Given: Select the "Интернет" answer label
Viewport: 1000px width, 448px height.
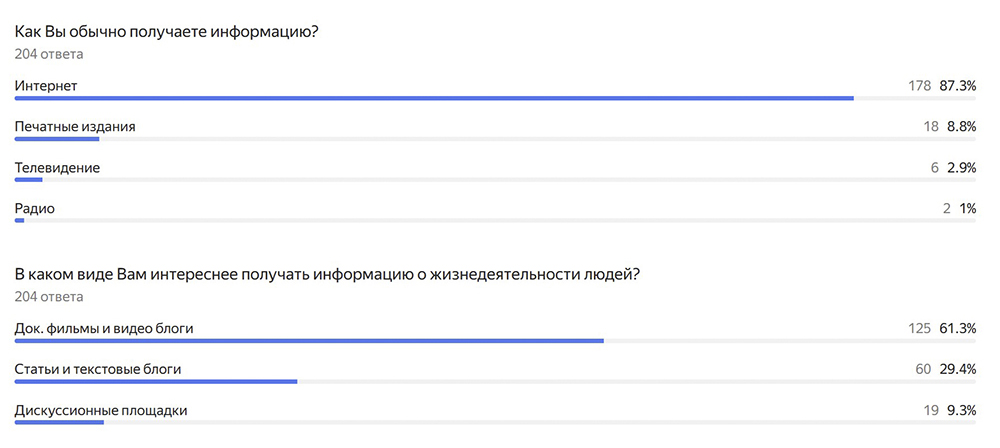Looking at the screenshot, I should click(x=46, y=86).
